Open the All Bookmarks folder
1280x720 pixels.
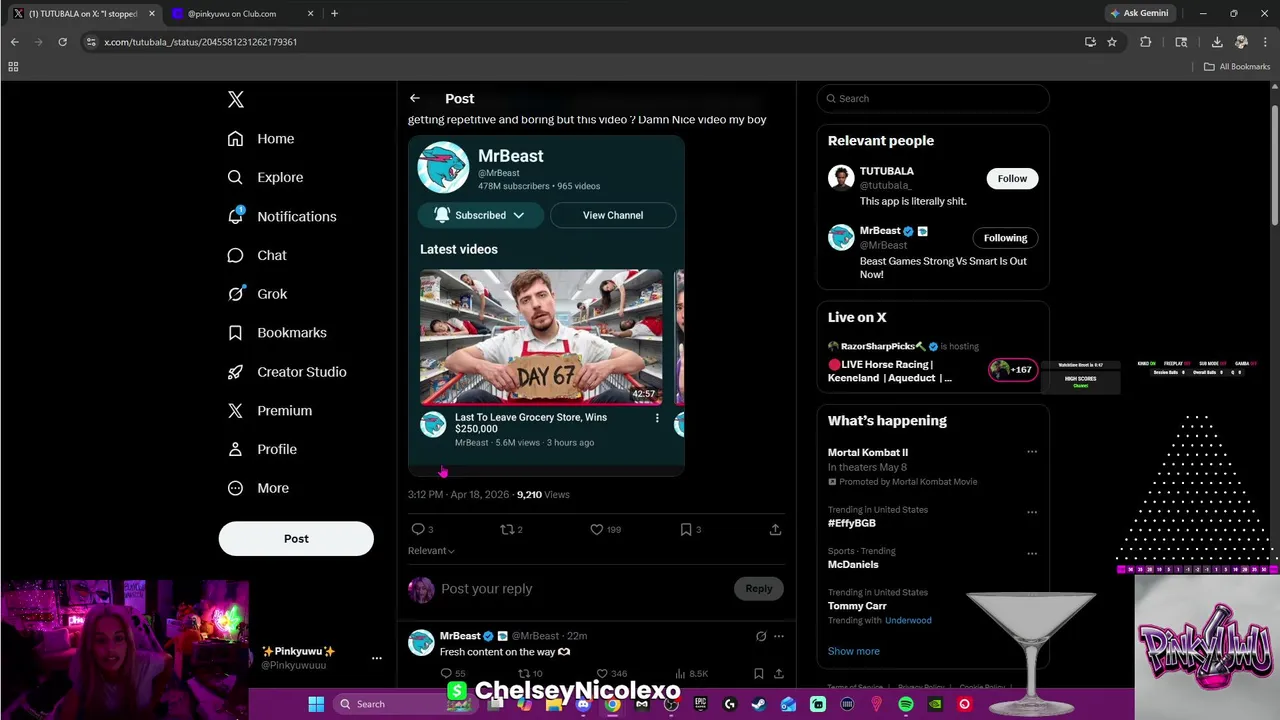pos(1237,67)
